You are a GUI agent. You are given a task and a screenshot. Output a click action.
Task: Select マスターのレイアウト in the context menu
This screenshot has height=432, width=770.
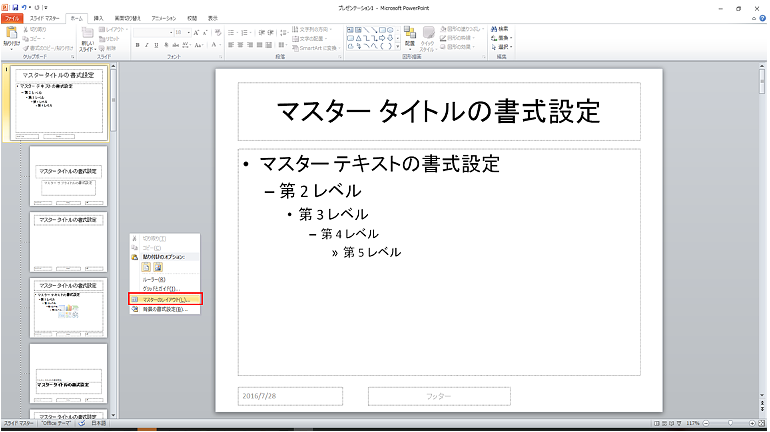click(165, 299)
